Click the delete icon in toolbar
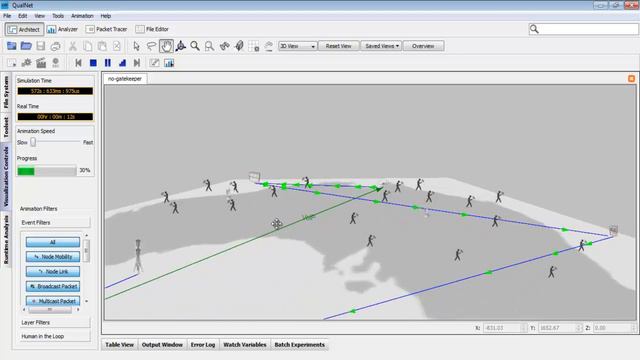The width and height of the screenshot is (640, 360). [117, 46]
